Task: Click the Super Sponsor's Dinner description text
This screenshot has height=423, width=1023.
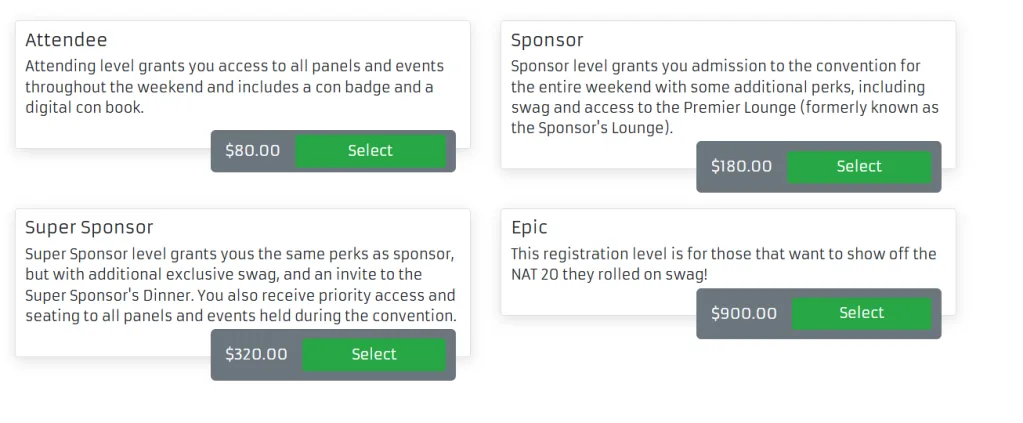Action: (x=240, y=285)
